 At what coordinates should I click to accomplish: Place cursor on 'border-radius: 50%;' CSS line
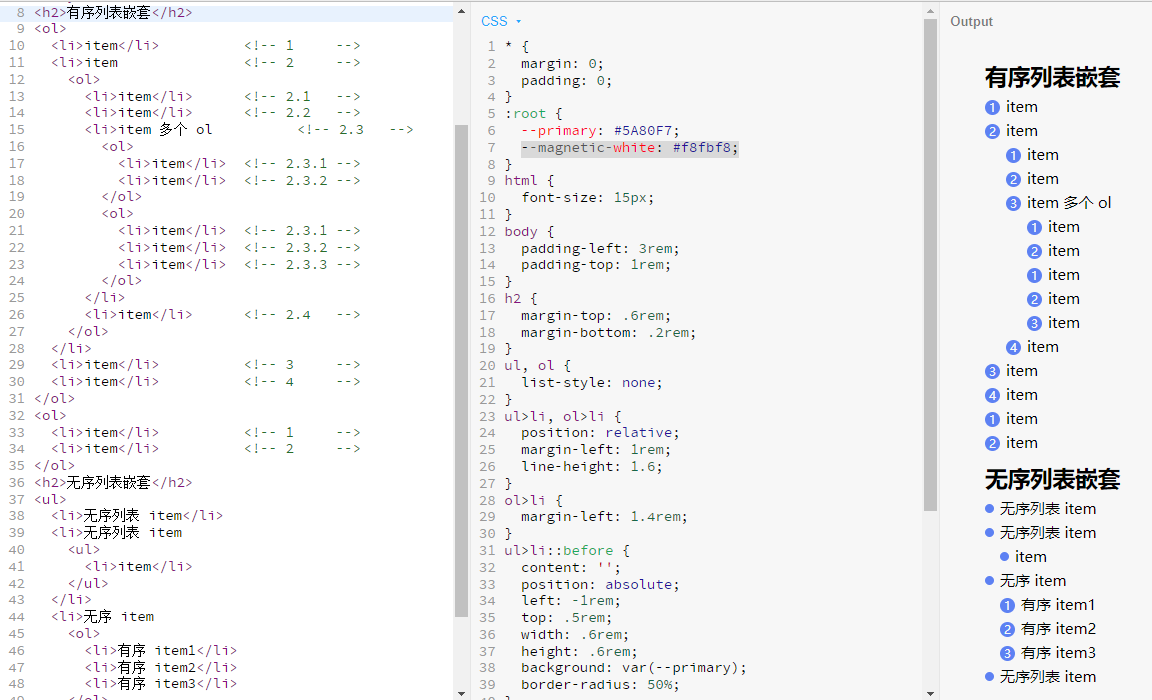[x=599, y=684]
